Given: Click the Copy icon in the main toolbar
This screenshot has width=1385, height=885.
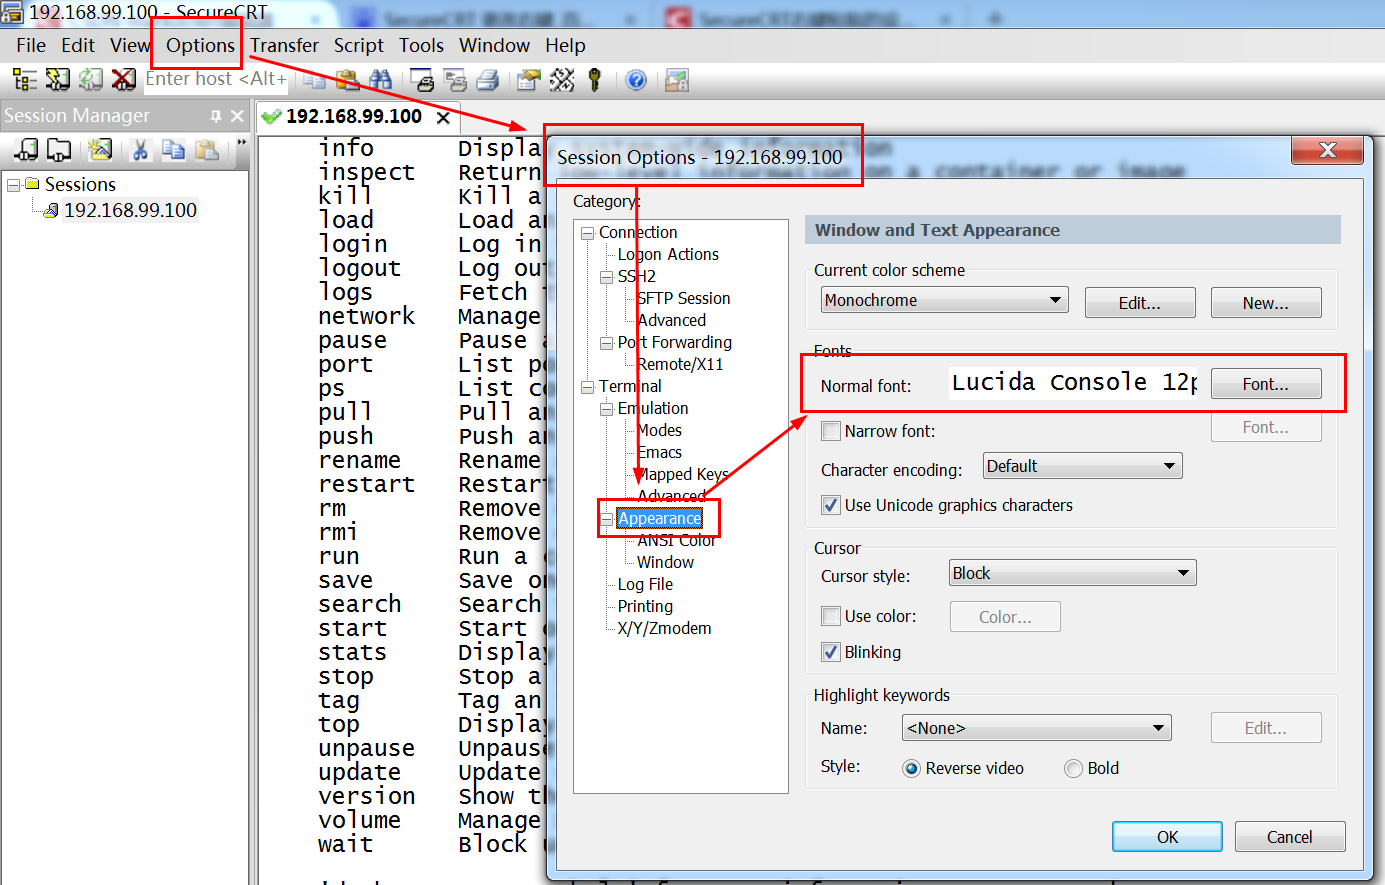Looking at the screenshot, I should pos(314,80).
